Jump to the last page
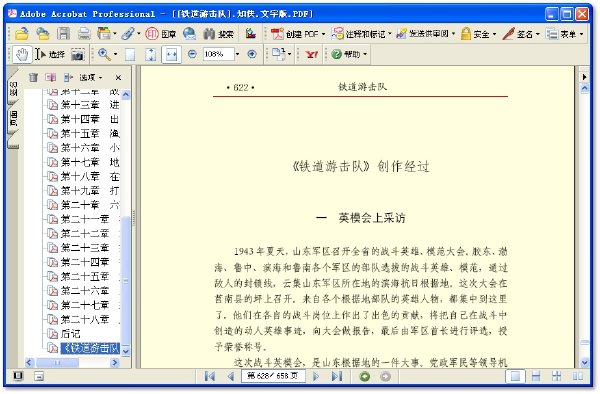Viewport: 600px width, 394px height. tap(337, 377)
